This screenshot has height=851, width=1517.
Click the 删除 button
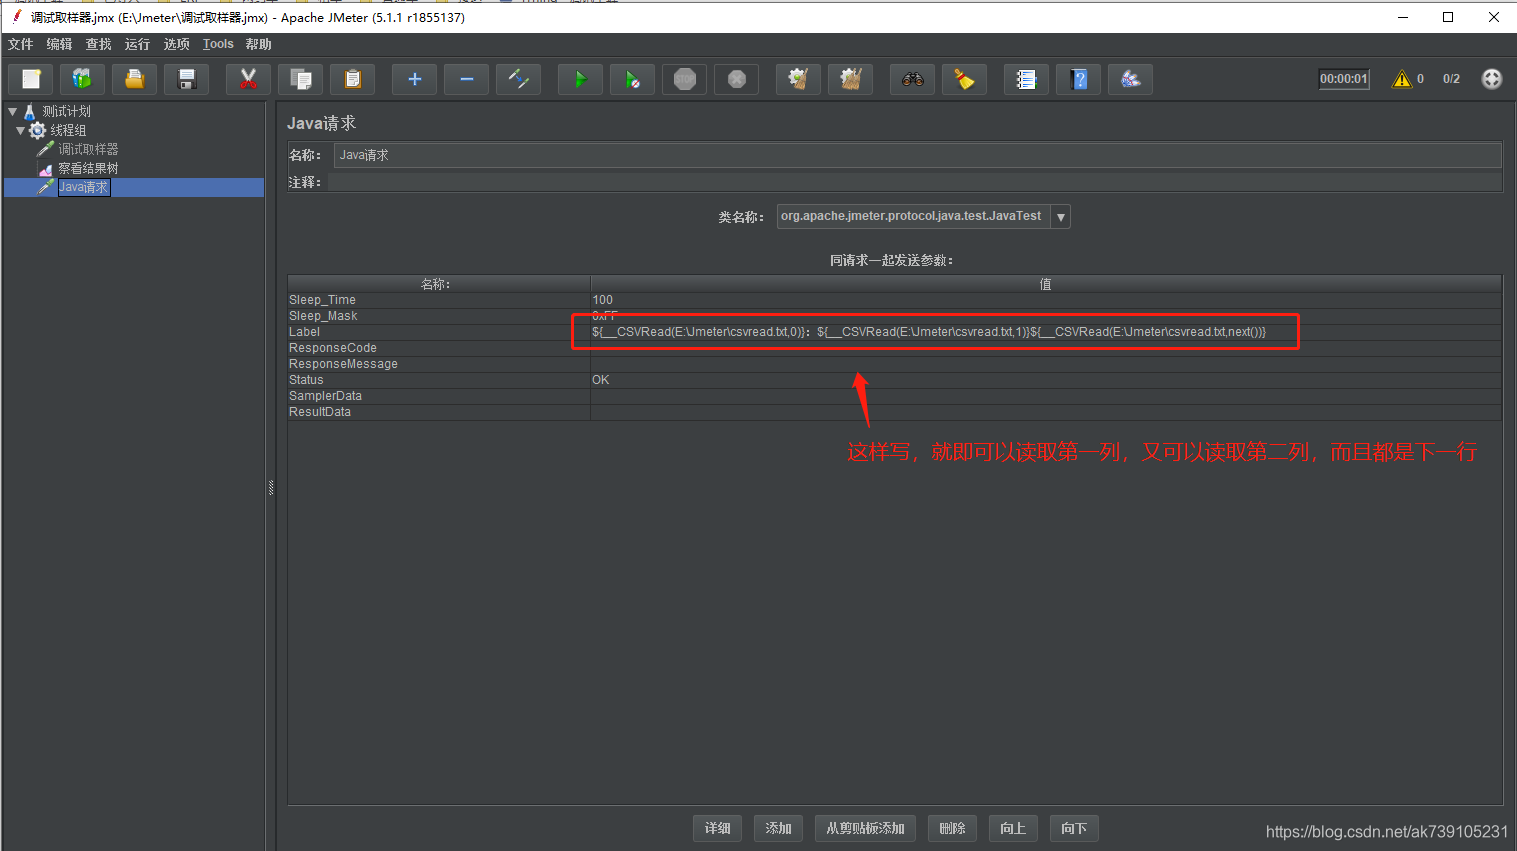click(952, 828)
